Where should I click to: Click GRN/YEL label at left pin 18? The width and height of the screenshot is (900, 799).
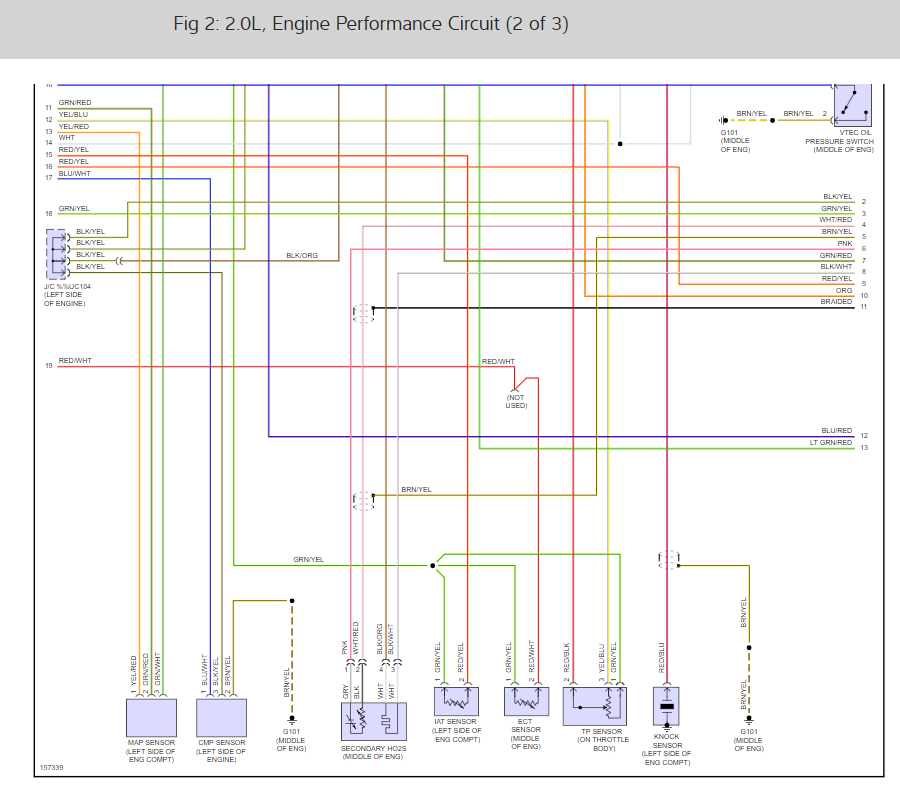pyautogui.click(x=74, y=208)
